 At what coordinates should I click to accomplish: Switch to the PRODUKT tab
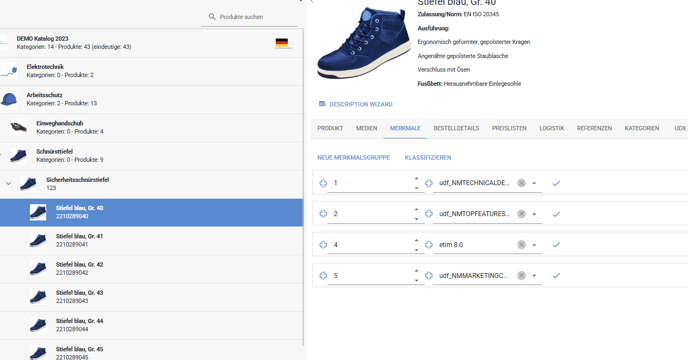pyautogui.click(x=330, y=128)
